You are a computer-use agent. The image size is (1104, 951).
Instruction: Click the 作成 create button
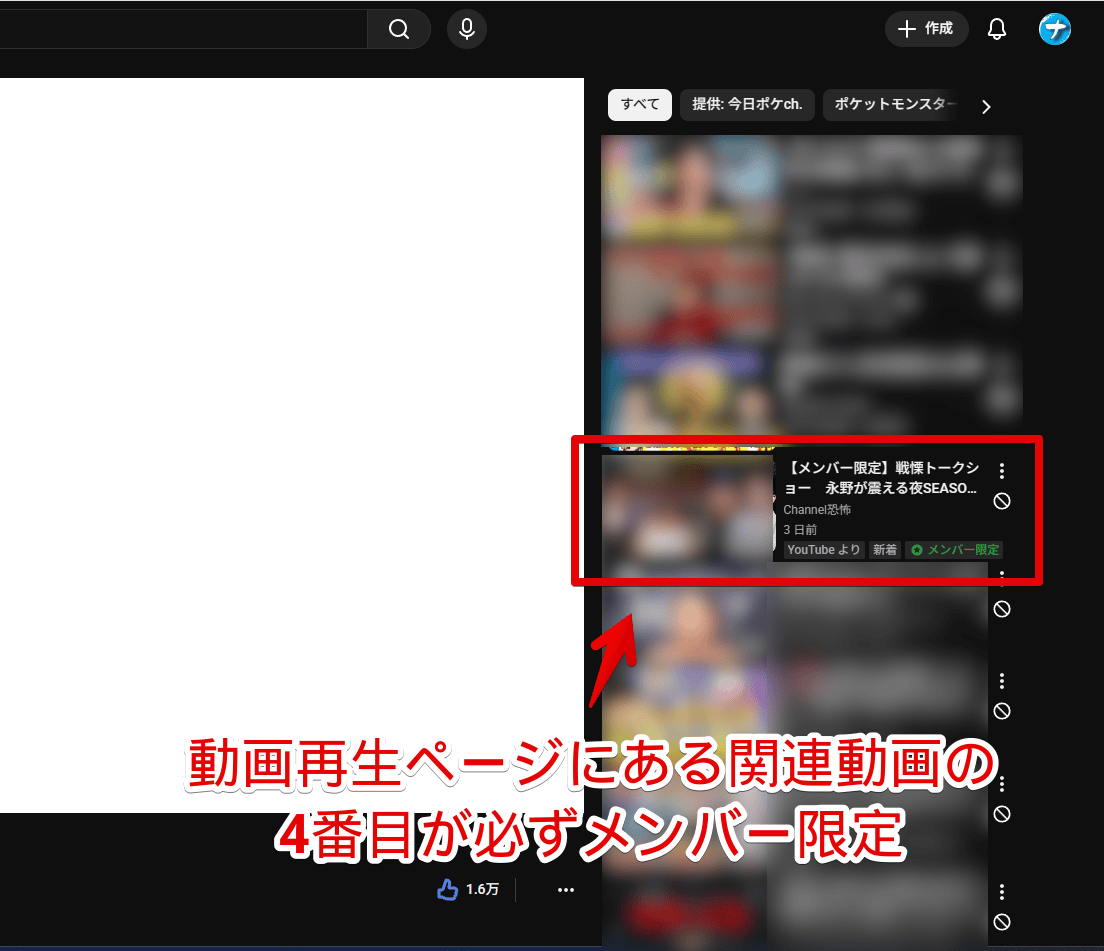(x=926, y=29)
